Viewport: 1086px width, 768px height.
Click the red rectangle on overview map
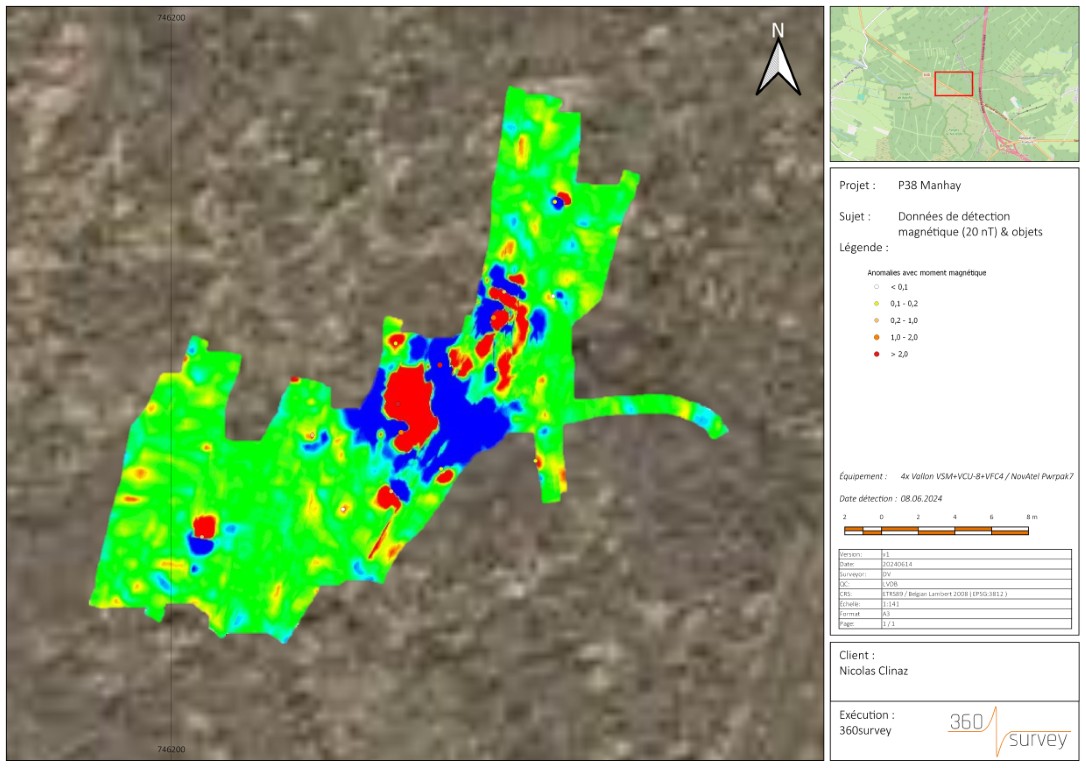point(953,84)
